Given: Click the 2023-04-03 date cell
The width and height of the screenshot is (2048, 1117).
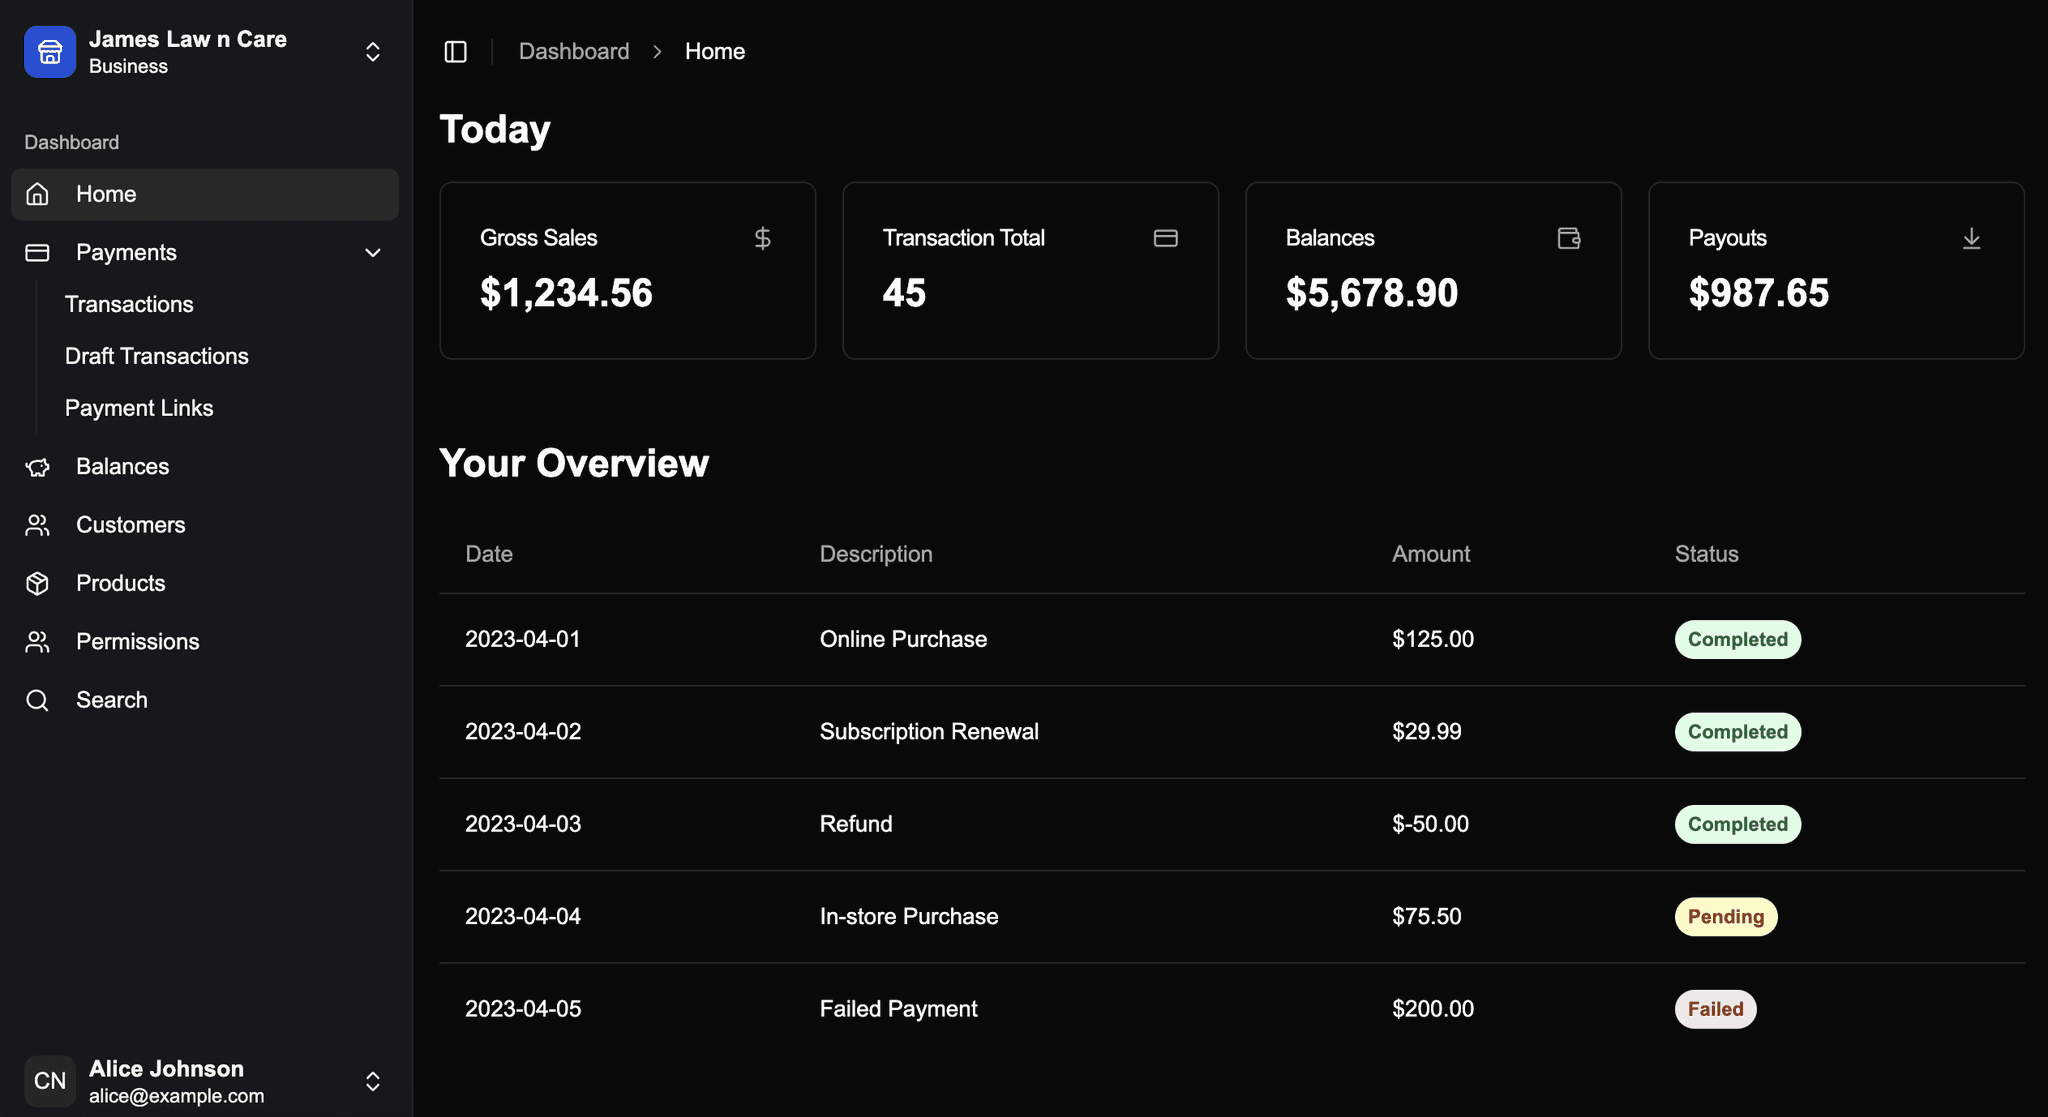Looking at the screenshot, I should pyautogui.click(x=523, y=825).
